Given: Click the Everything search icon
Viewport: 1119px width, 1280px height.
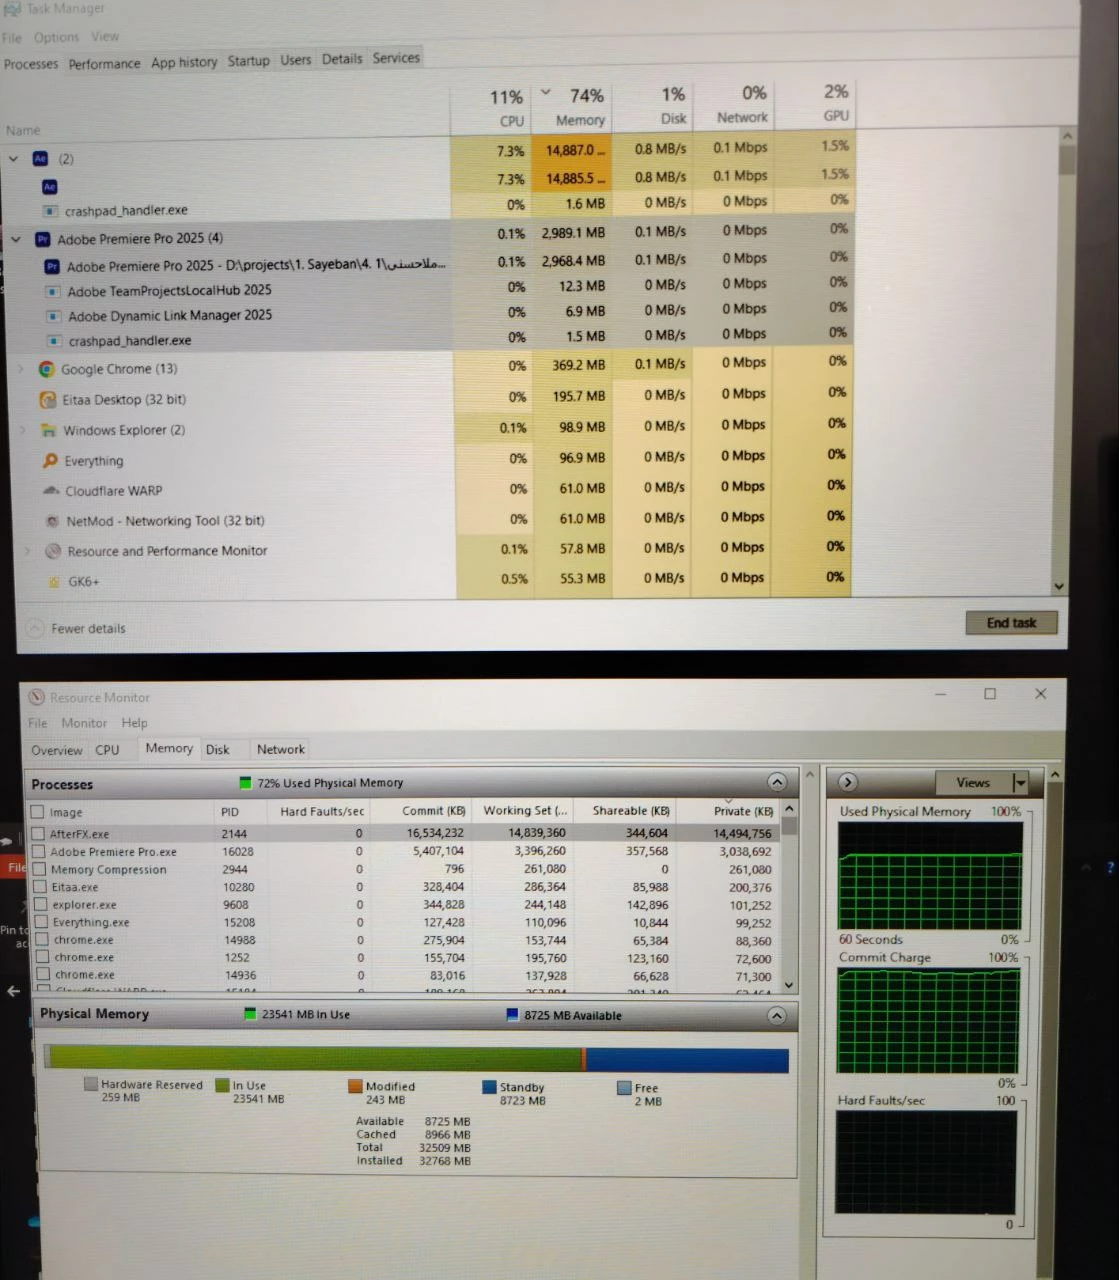Looking at the screenshot, I should (50, 460).
